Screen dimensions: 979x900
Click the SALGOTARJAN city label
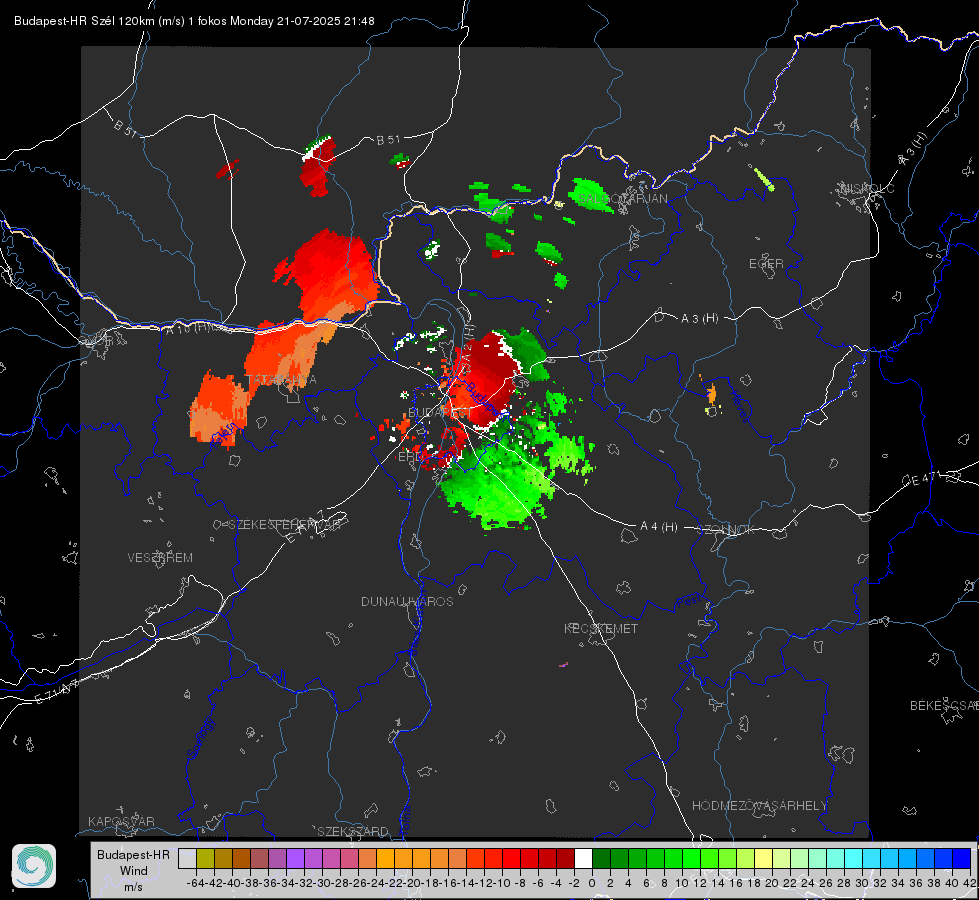(622, 199)
